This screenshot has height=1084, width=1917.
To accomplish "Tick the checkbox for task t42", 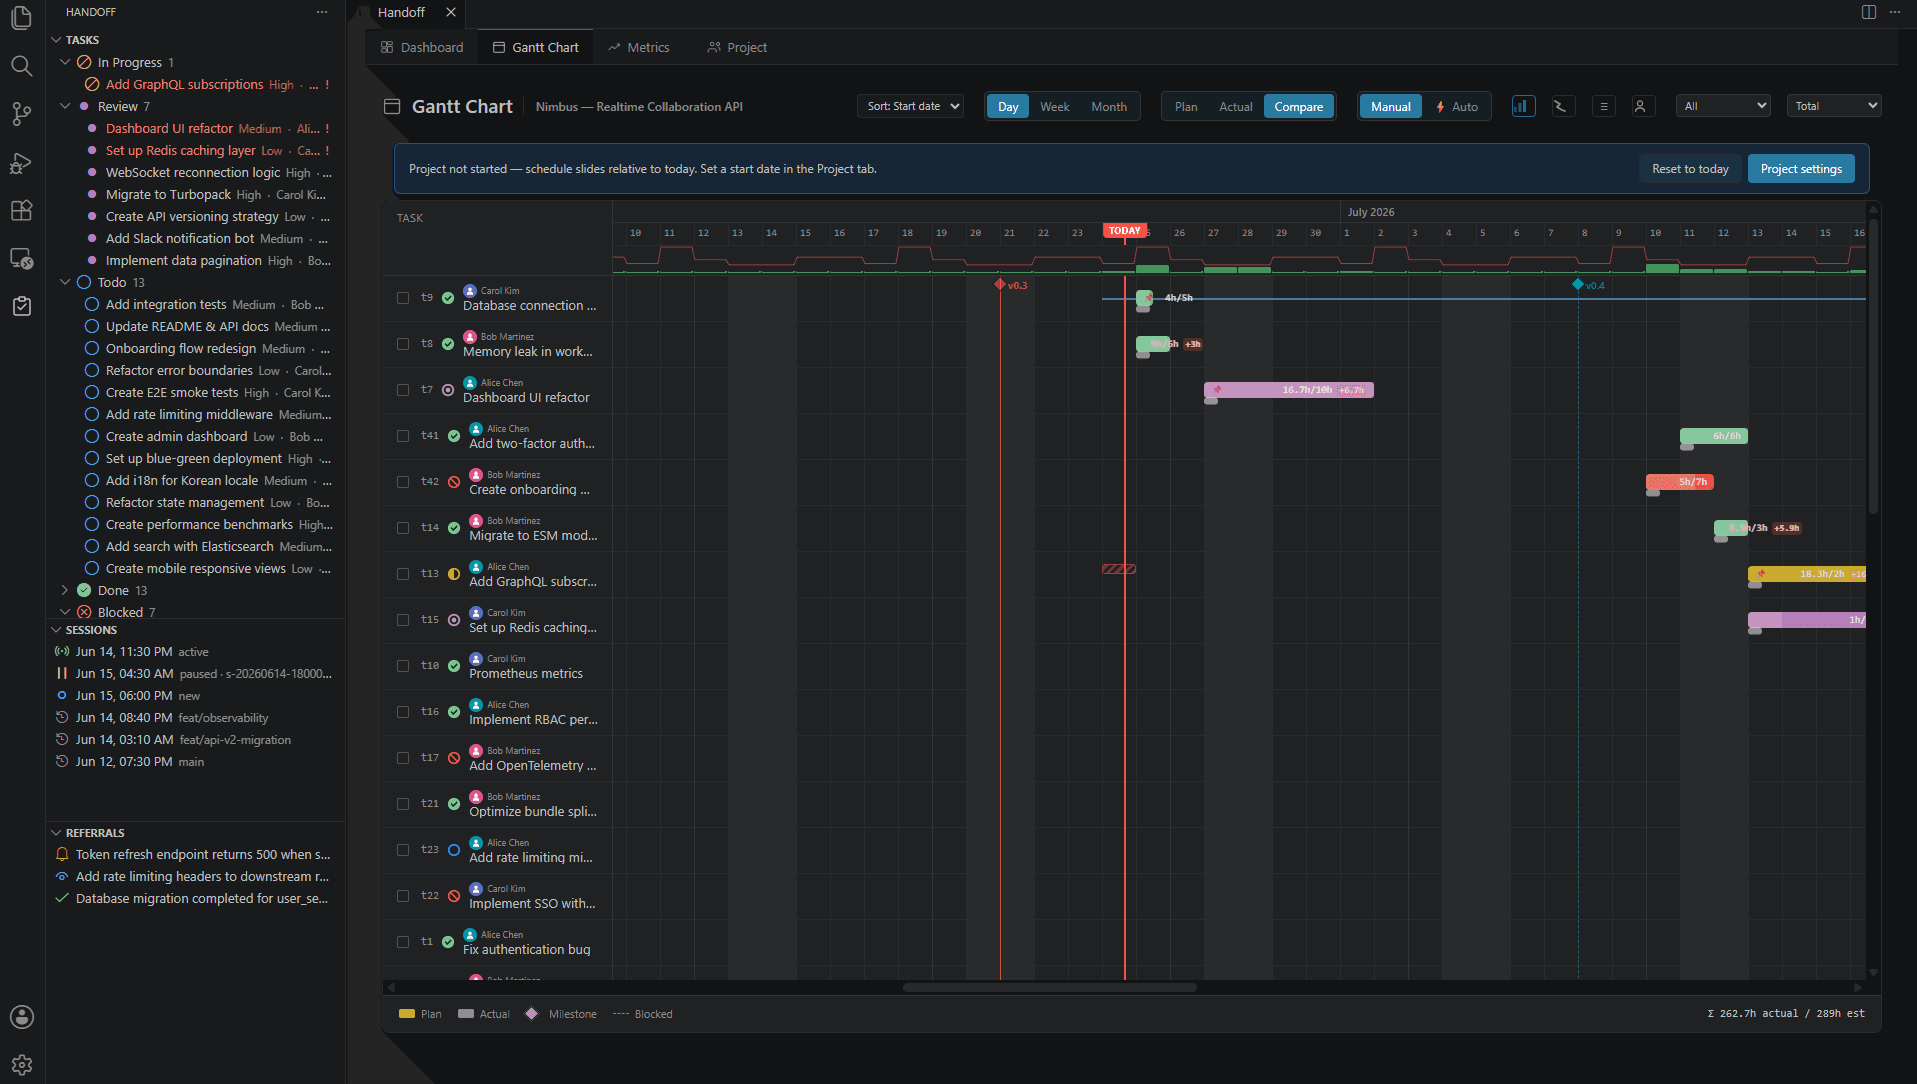I will pyautogui.click(x=403, y=482).
